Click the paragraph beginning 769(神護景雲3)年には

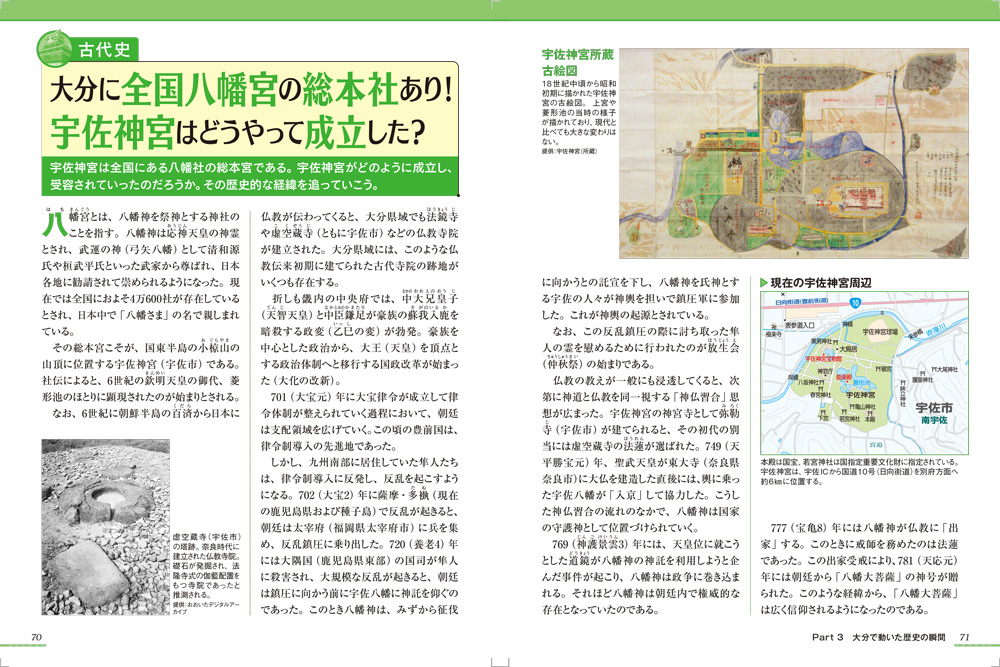[641, 576]
